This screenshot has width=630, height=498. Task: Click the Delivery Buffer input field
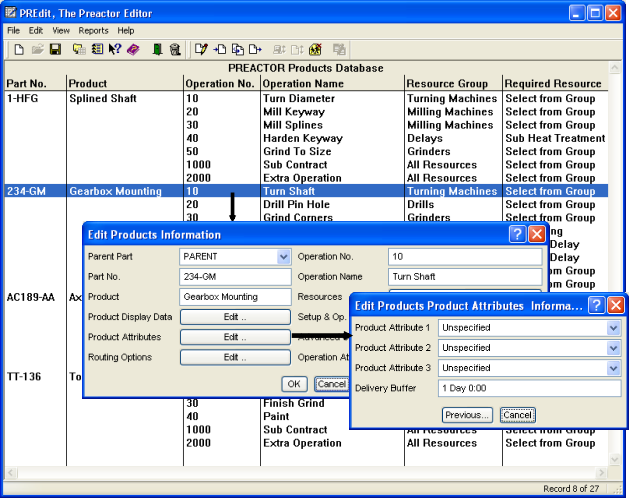pyautogui.click(x=530, y=388)
